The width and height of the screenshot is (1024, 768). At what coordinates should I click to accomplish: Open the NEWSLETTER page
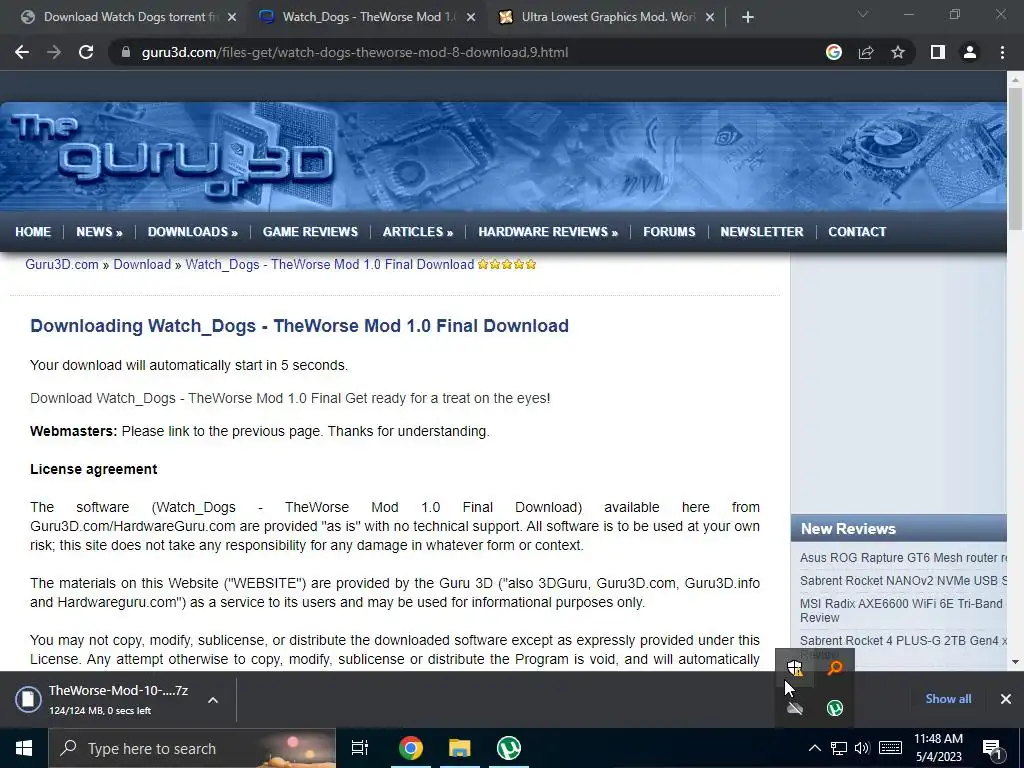point(762,232)
